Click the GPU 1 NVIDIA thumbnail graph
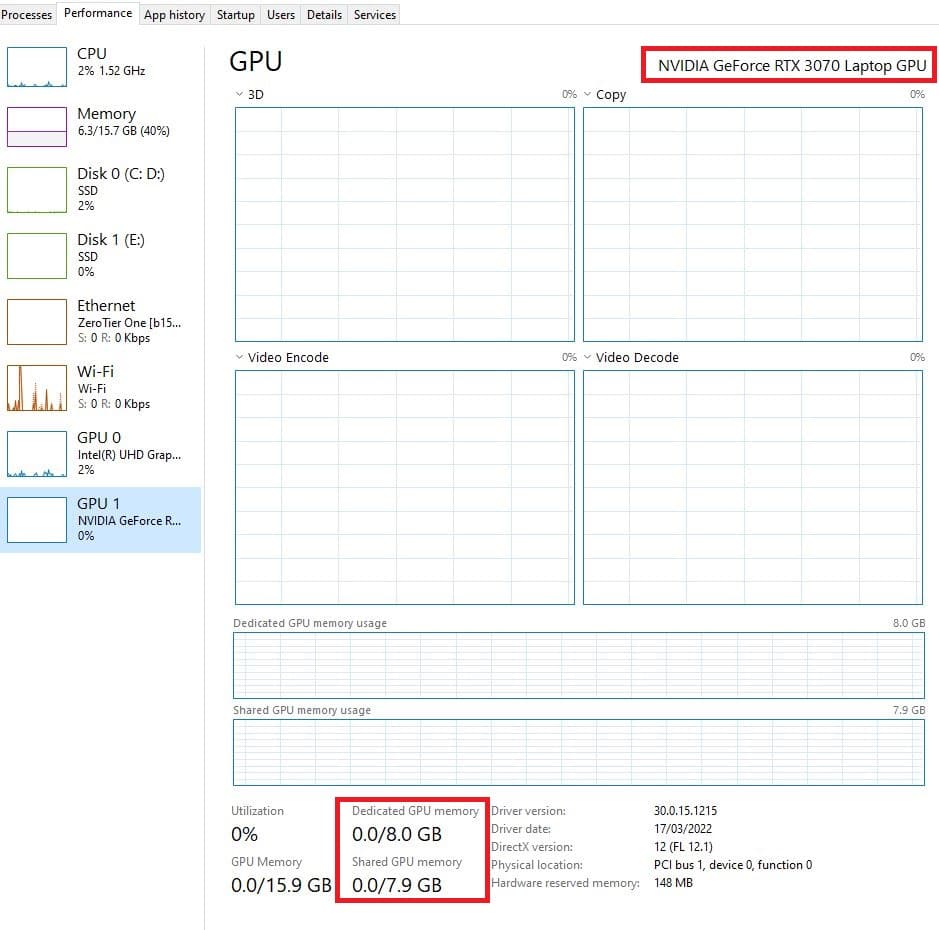The width and height of the screenshot is (939, 930). point(37,520)
